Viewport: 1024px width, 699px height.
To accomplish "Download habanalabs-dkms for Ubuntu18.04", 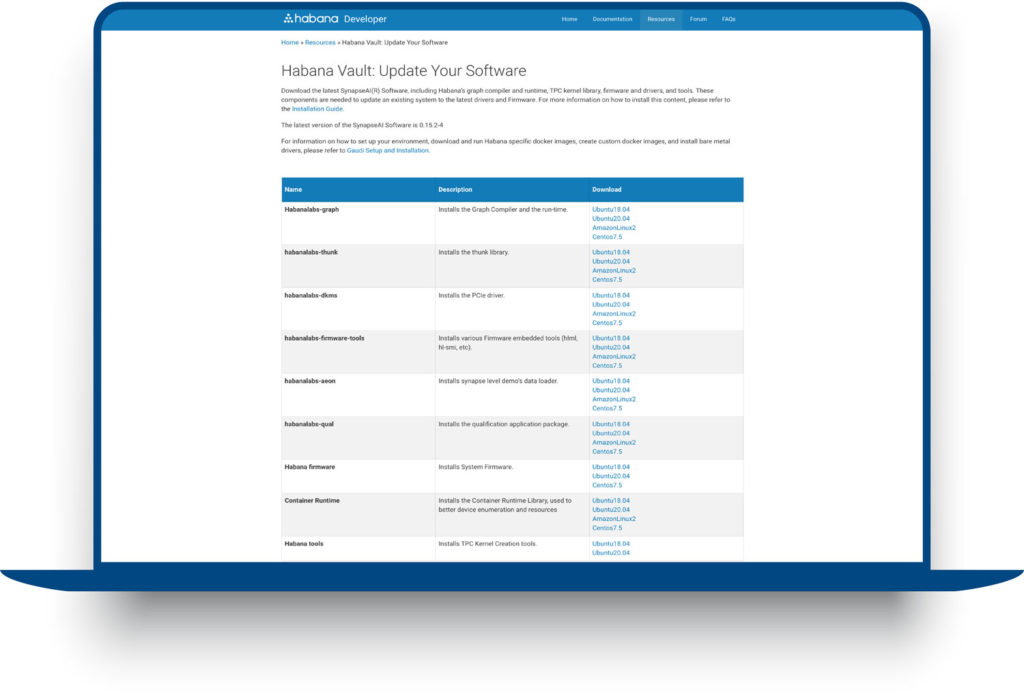I will (611, 295).
